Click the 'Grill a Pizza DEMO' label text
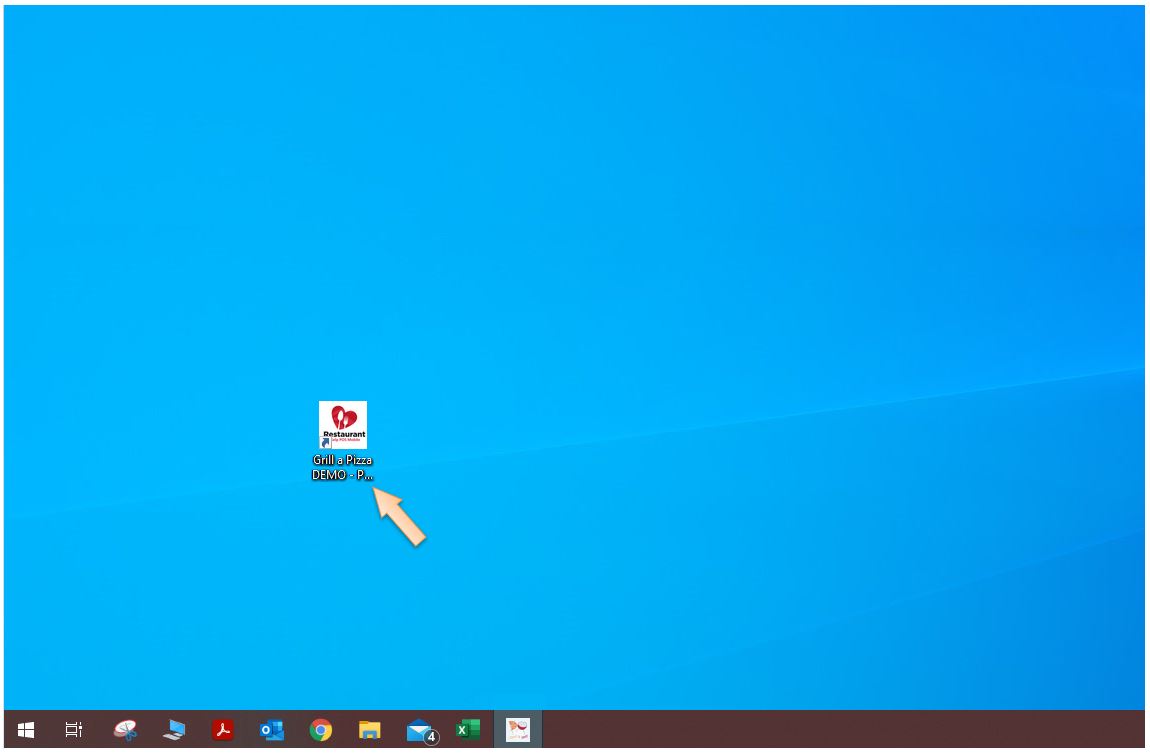This screenshot has height=754, width=1150. coord(343,467)
